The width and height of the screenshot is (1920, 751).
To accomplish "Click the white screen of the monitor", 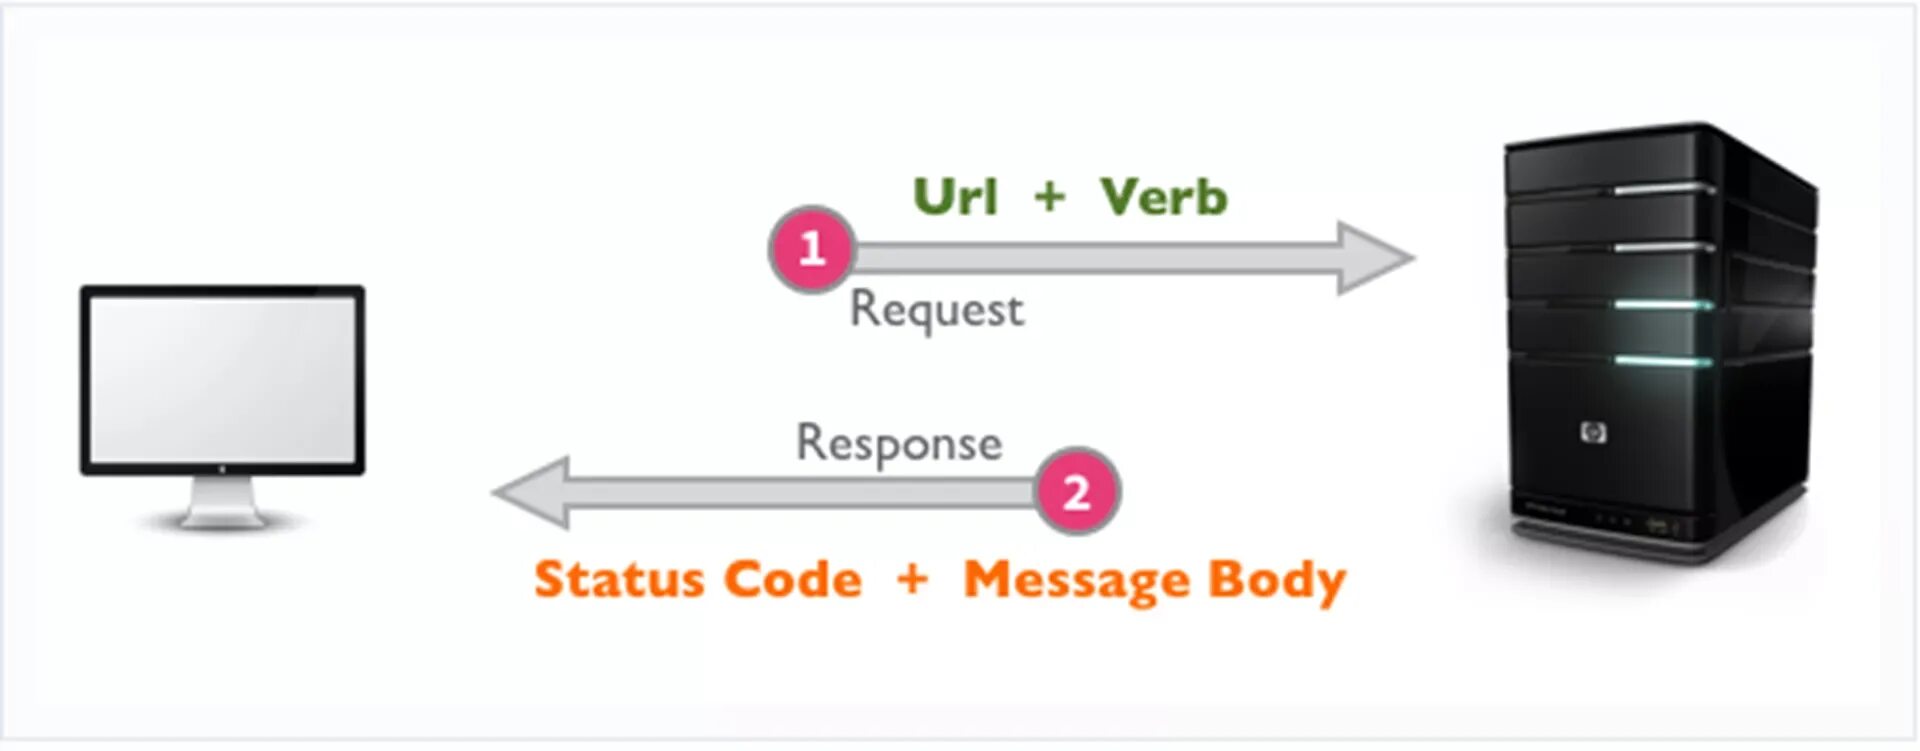I will [222, 380].
